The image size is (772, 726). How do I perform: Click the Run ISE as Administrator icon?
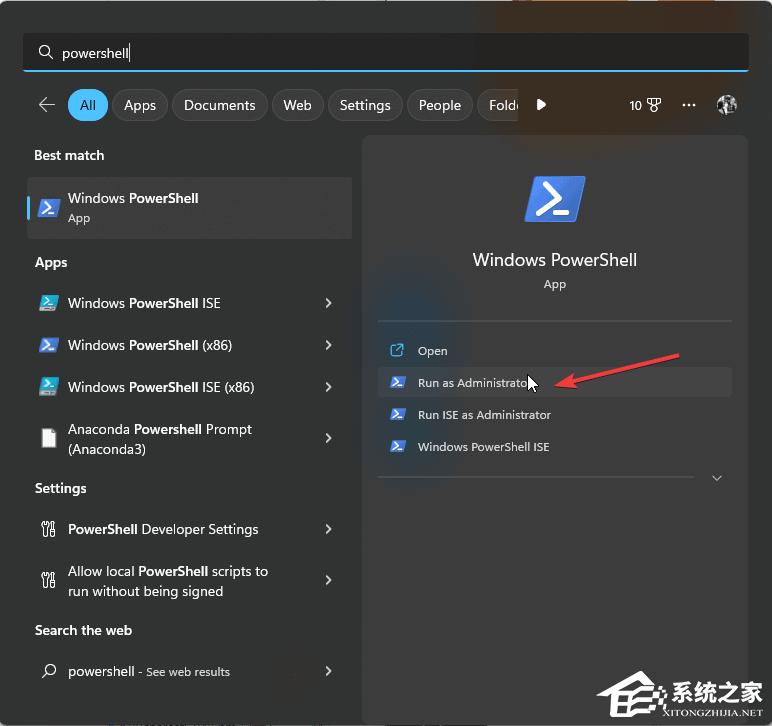coord(398,414)
